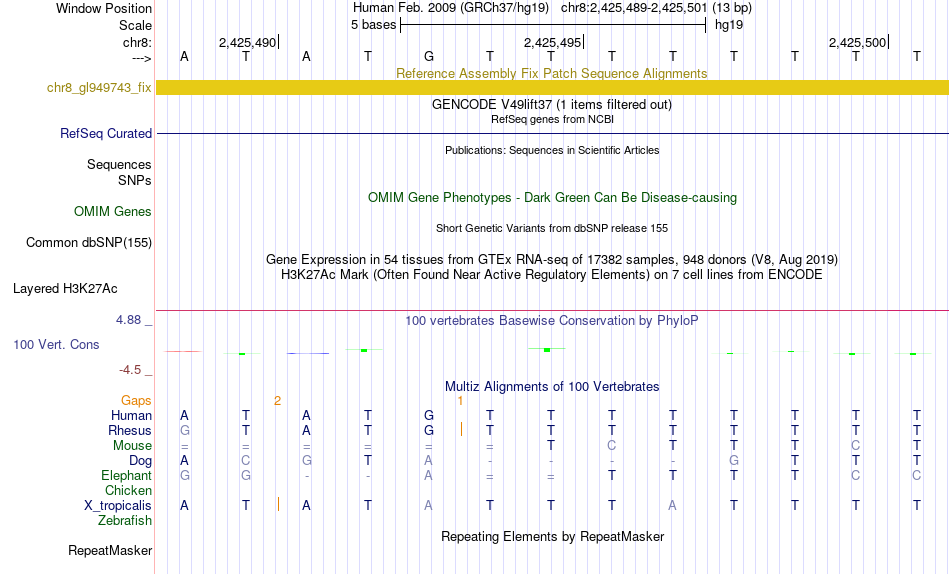Click the chr8: ruler label
The image size is (950, 574).
tap(138, 42)
